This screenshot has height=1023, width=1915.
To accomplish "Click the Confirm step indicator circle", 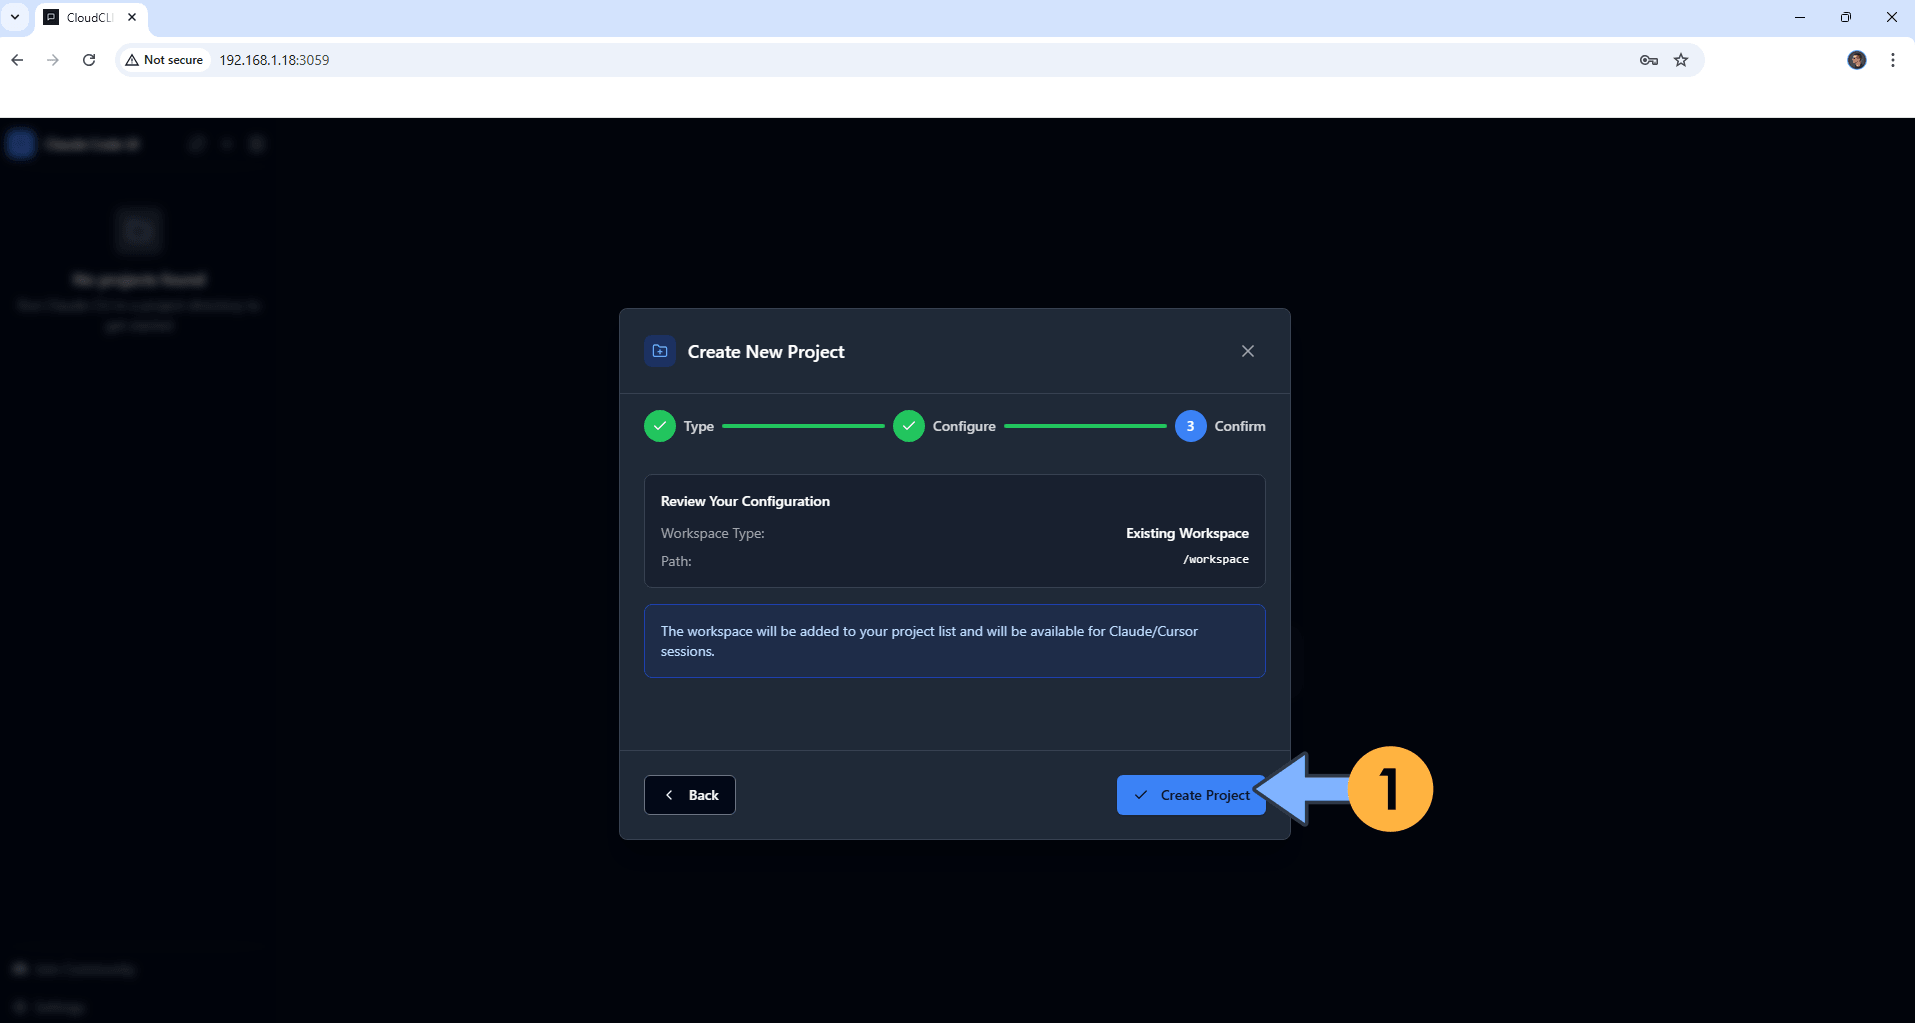I will [1190, 425].
